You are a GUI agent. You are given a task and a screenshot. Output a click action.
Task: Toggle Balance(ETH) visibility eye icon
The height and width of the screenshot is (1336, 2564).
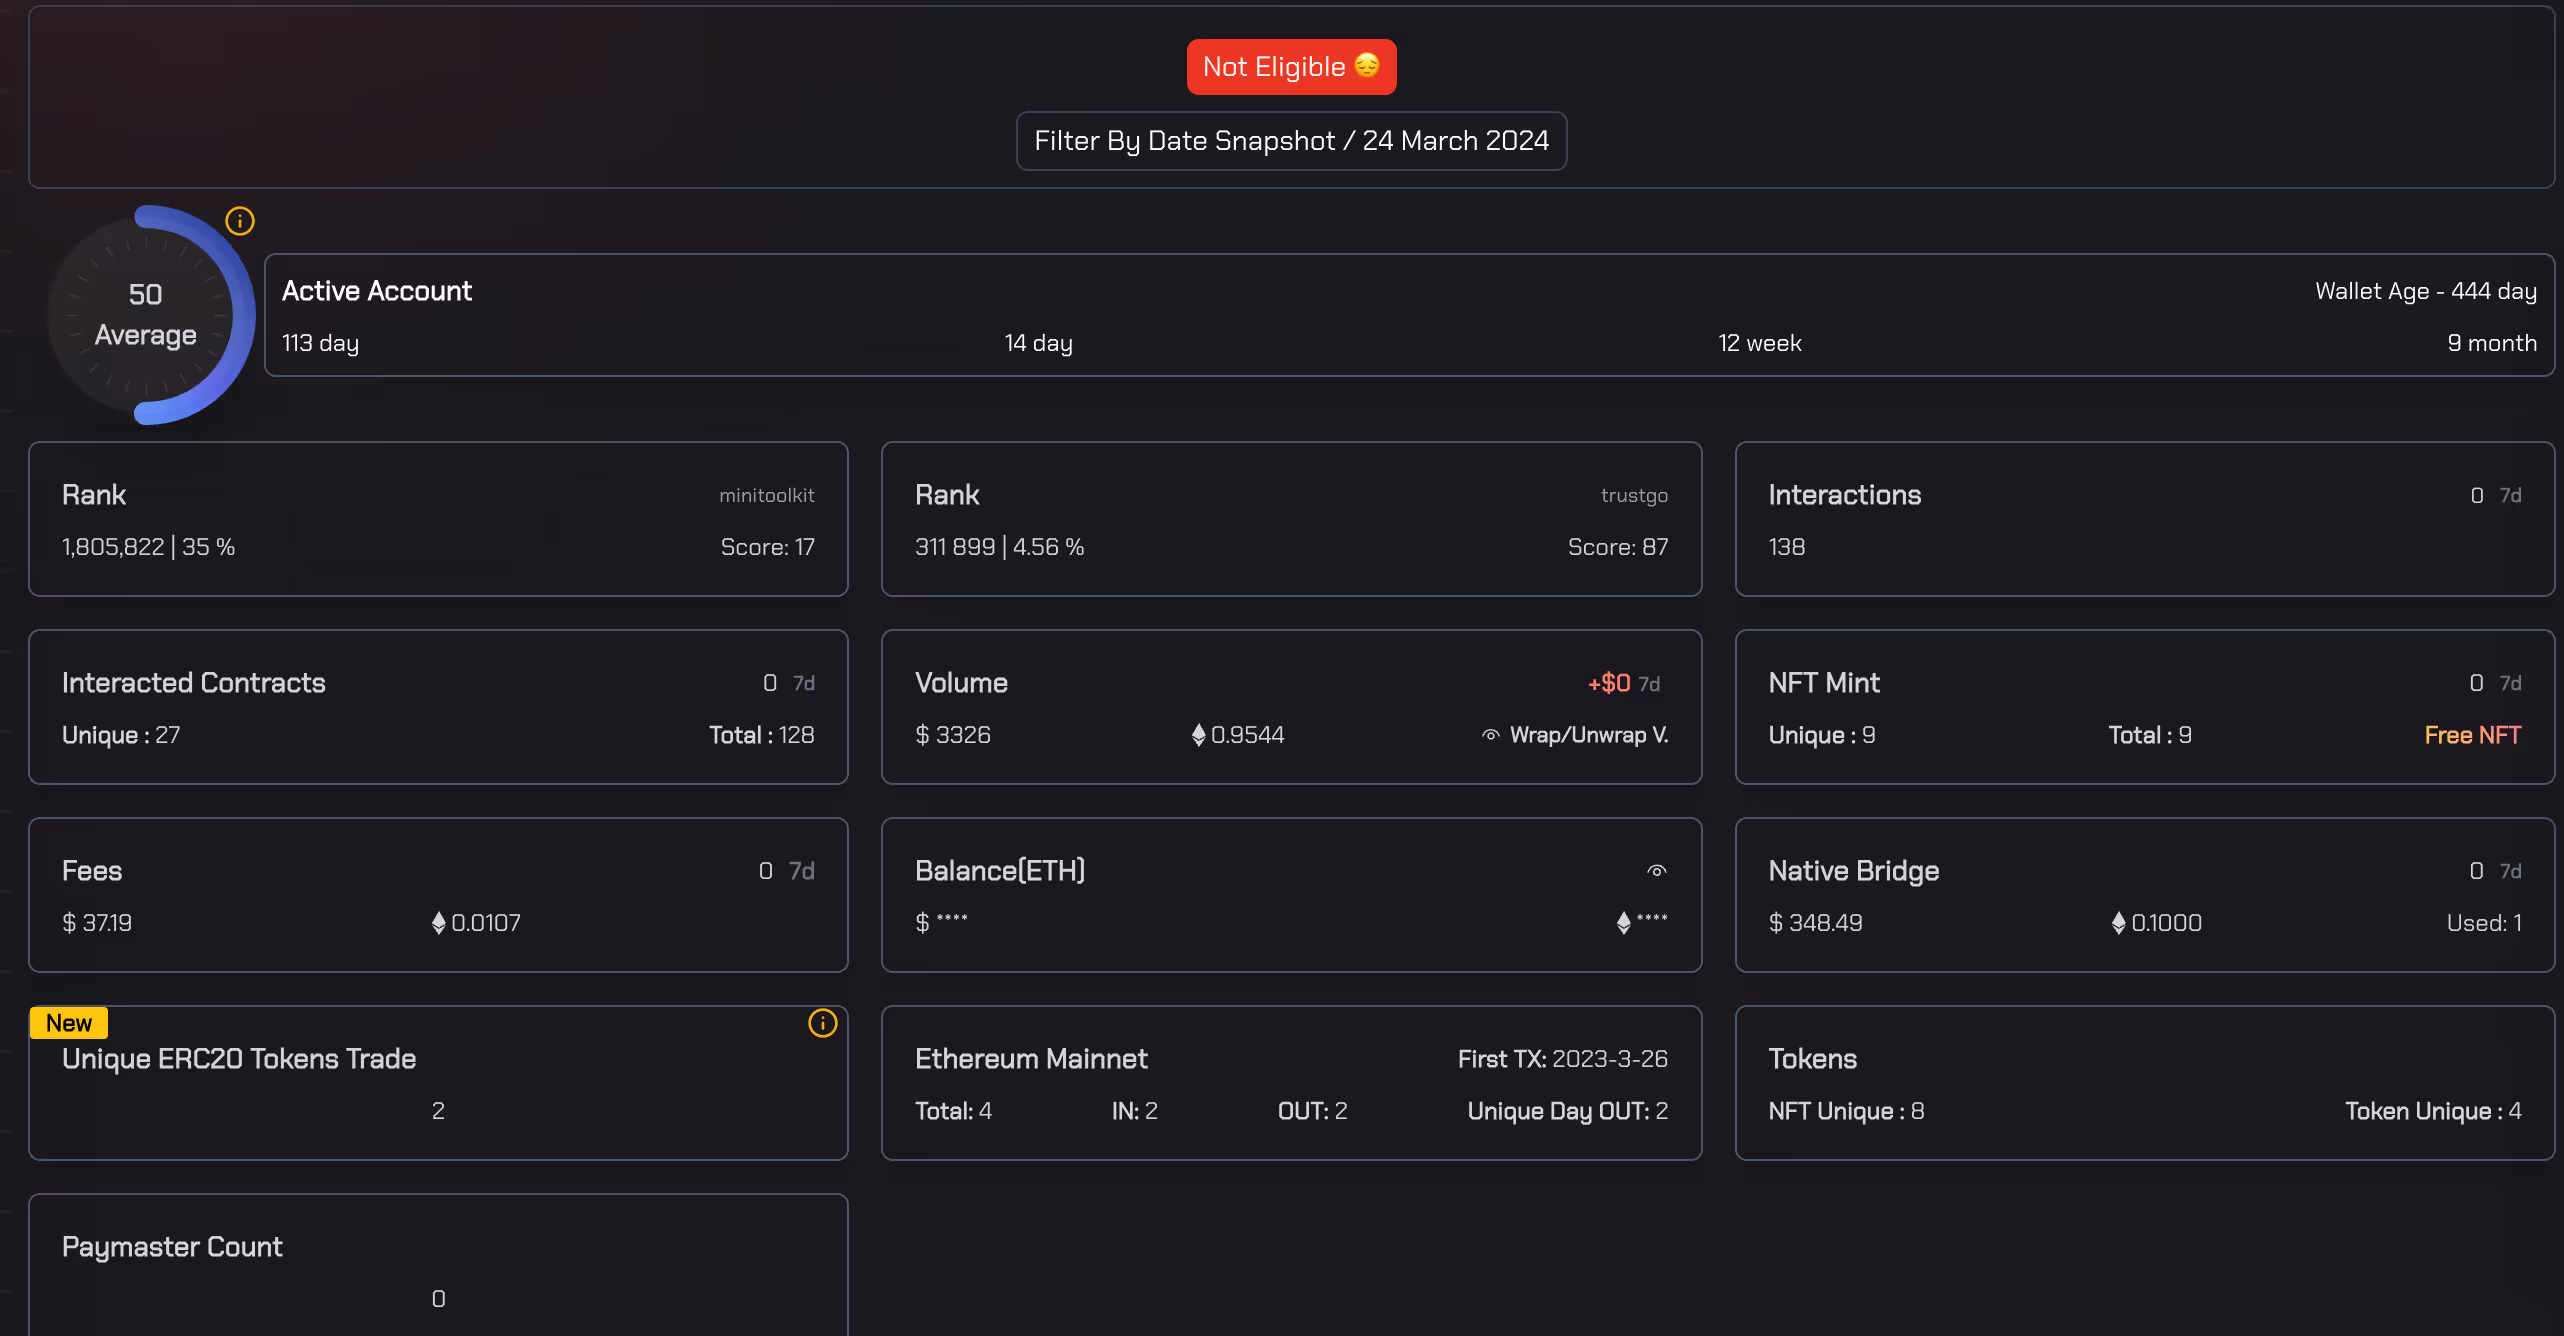pyautogui.click(x=1656, y=871)
